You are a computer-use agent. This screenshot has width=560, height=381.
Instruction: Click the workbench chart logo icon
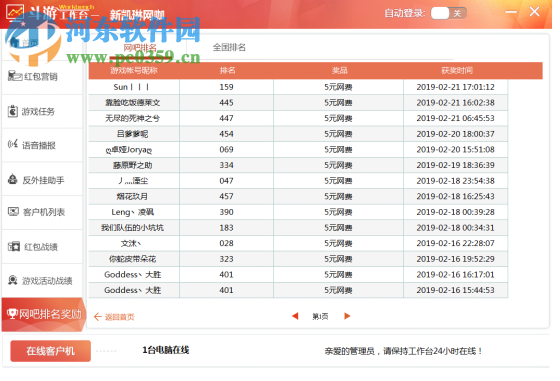pyautogui.click(x=15, y=12)
